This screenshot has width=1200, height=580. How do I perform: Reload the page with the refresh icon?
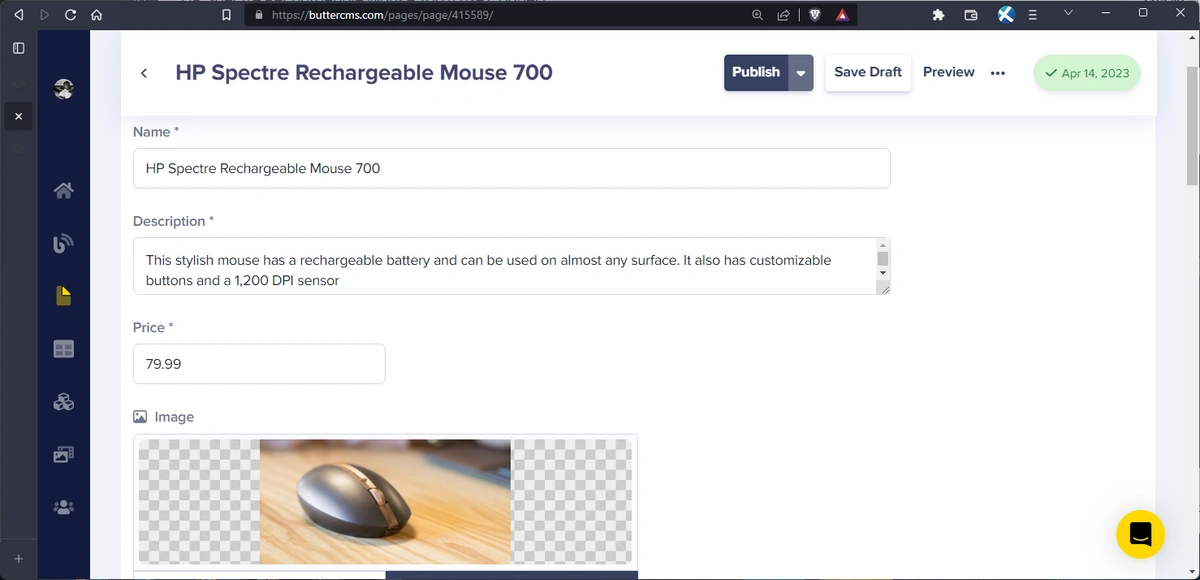point(70,15)
